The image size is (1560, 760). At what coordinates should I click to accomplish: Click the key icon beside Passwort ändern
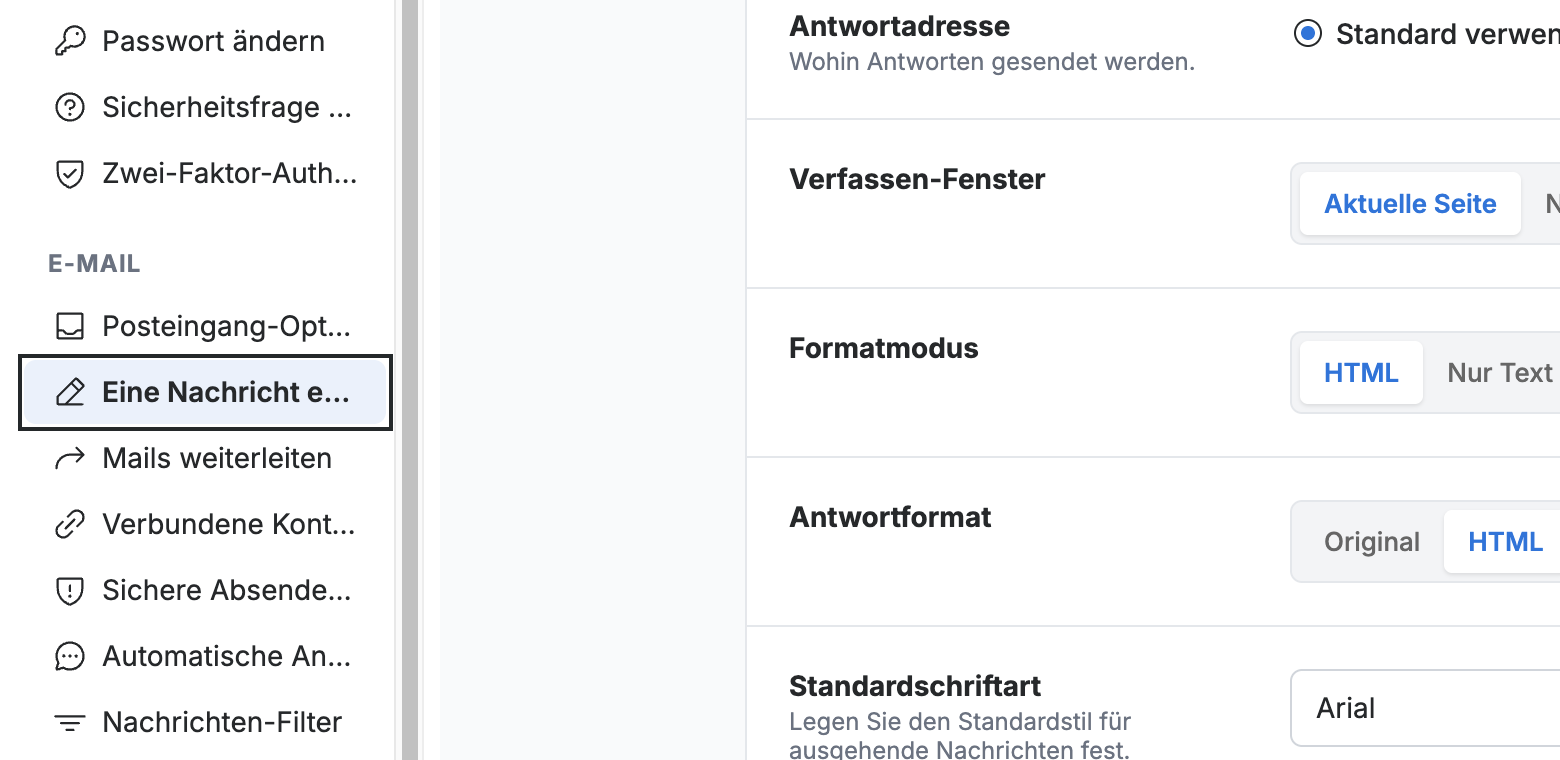click(x=69, y=41)
